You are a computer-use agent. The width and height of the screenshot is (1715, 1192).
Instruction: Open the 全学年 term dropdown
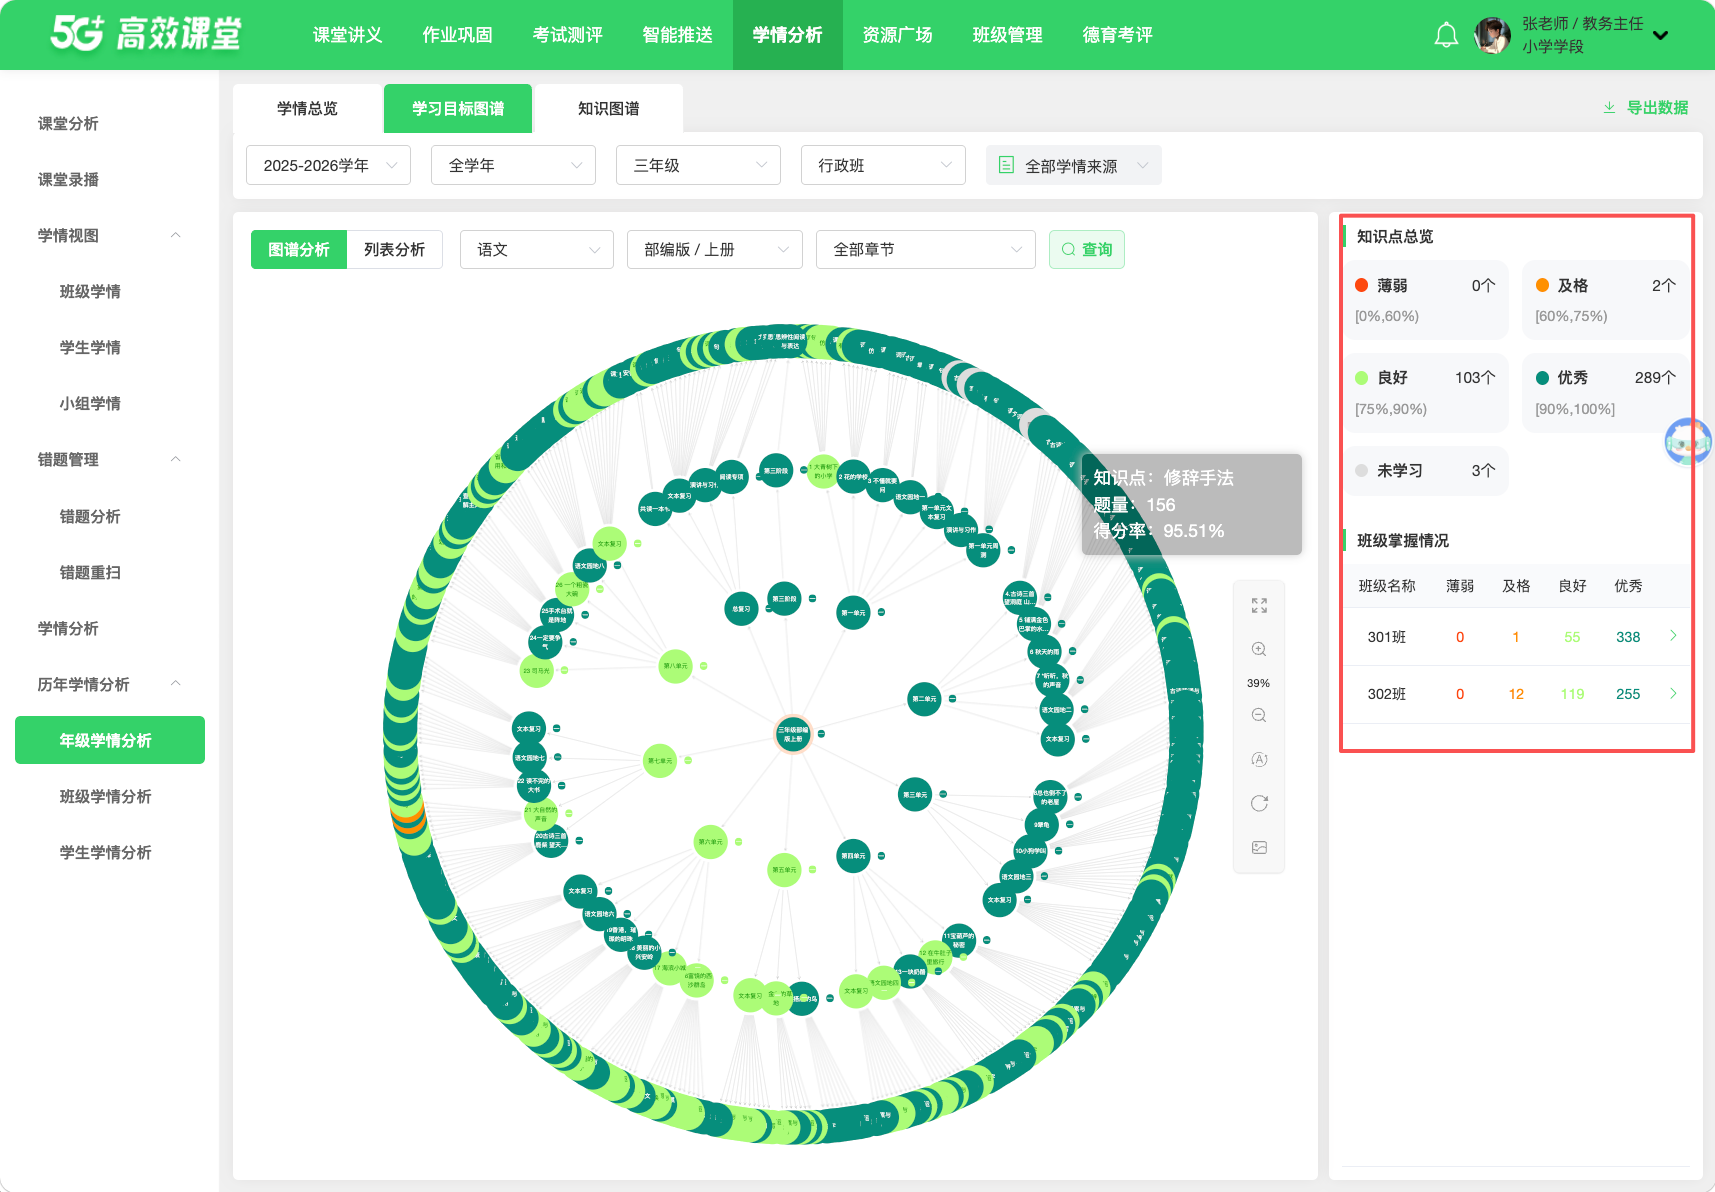[x=513, y=165]
